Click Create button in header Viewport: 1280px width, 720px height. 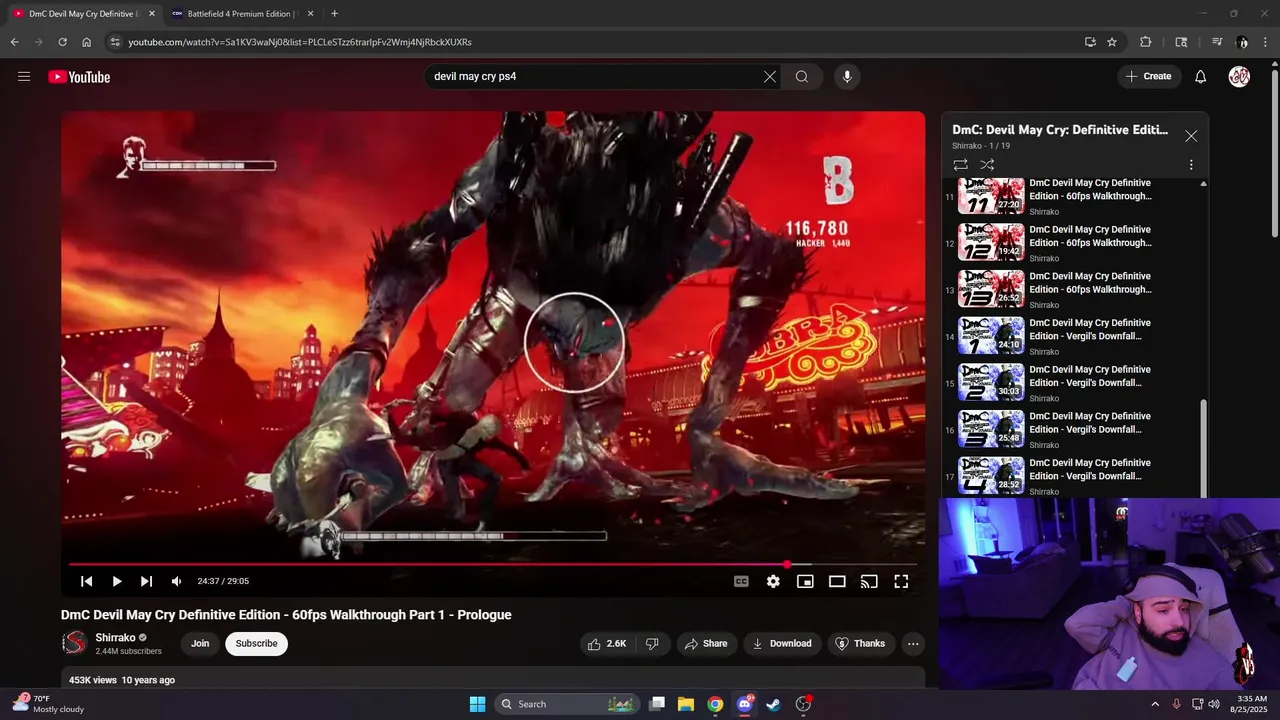1149,76
